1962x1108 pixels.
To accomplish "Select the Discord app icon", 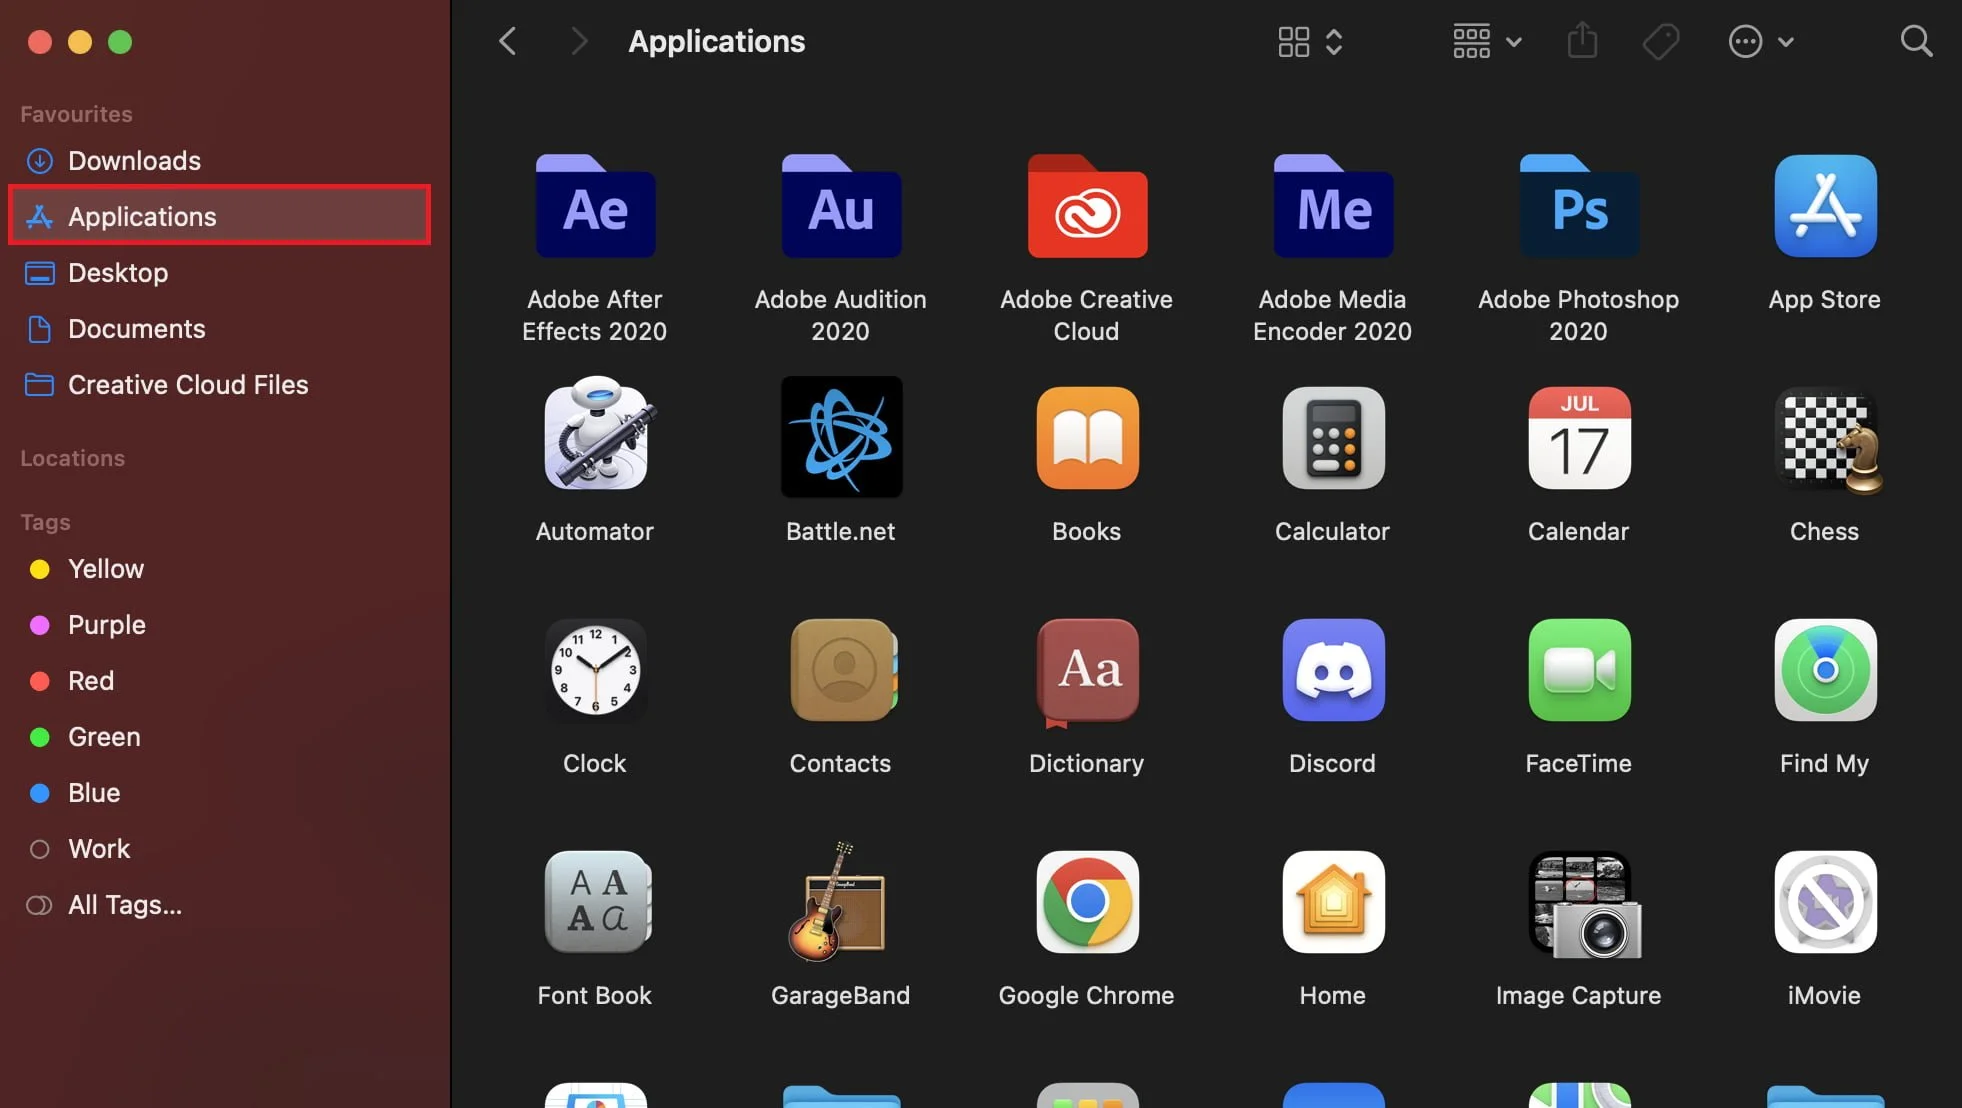I will (1333, 669).
